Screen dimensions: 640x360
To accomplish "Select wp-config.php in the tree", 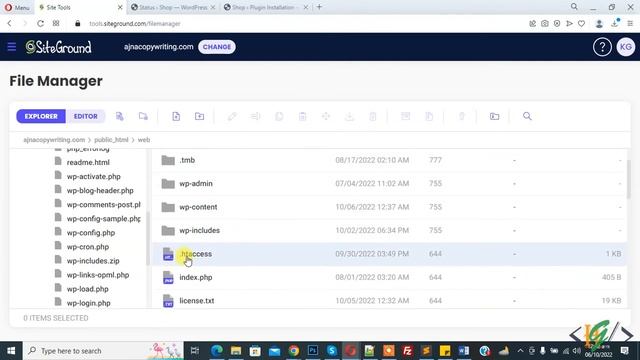I will point(91,233).
